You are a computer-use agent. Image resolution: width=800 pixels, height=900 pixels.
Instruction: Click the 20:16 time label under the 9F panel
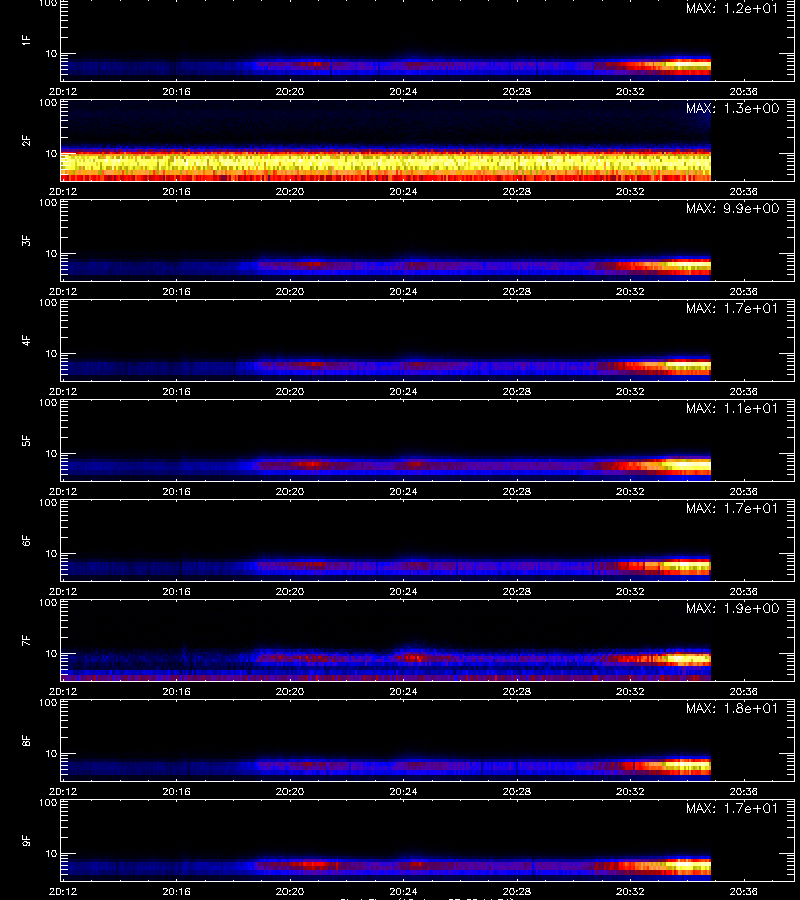click(176, 891)
